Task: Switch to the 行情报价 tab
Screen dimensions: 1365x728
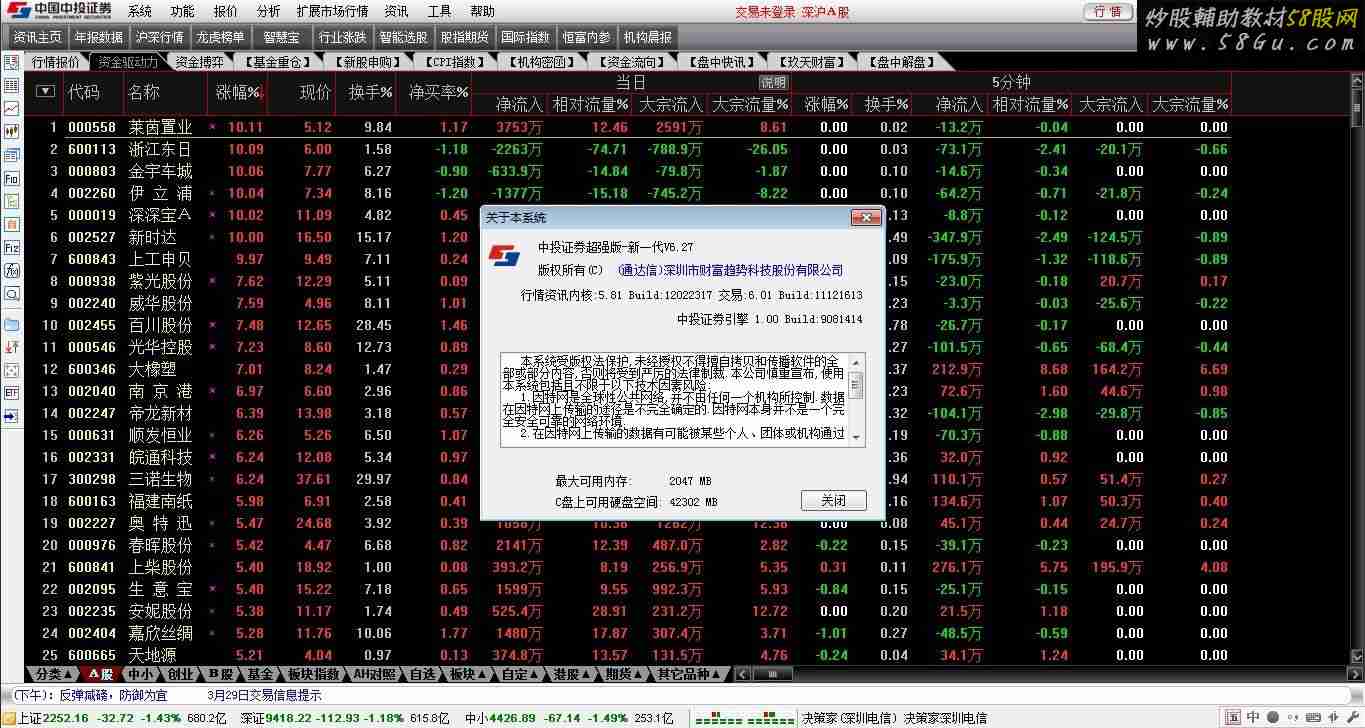Action: point(55,62)
